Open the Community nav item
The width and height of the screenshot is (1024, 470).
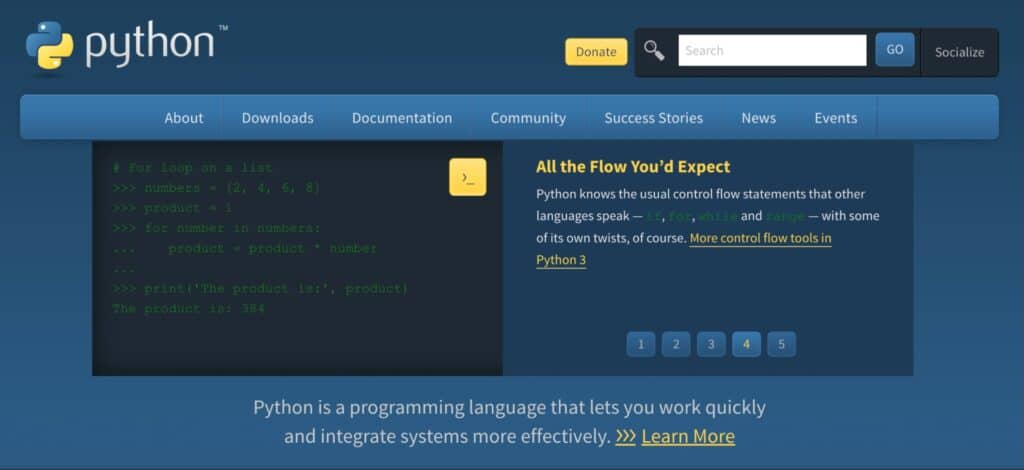528,118
